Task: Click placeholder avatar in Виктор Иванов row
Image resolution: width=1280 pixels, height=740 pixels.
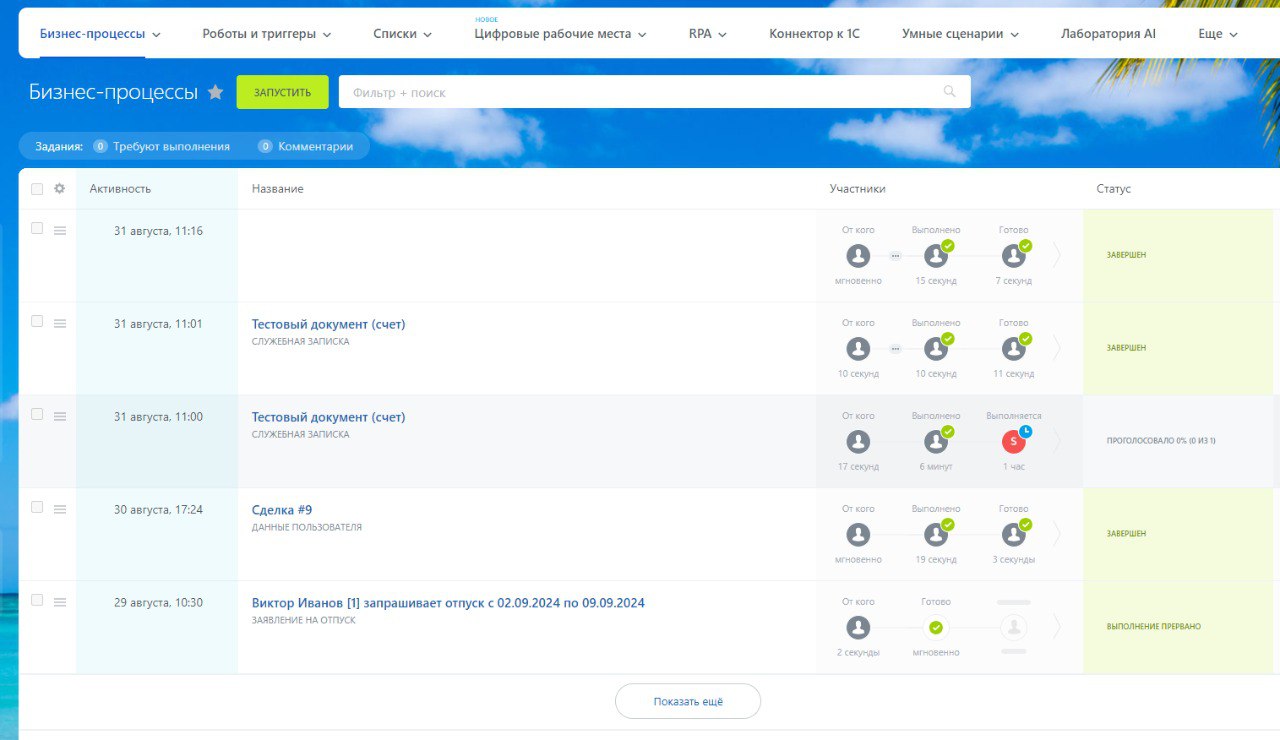Action: (1014, 628)
